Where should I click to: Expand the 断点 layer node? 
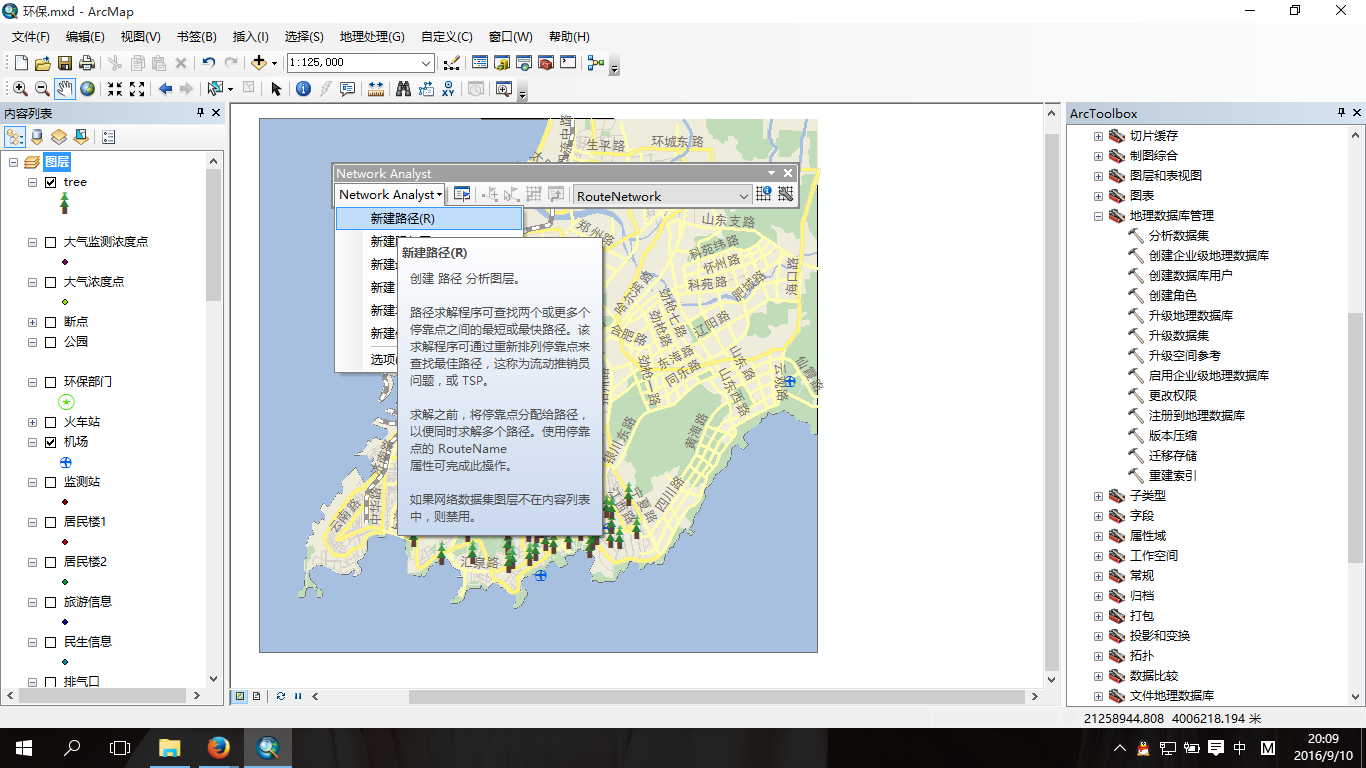(x=32, y=322)
